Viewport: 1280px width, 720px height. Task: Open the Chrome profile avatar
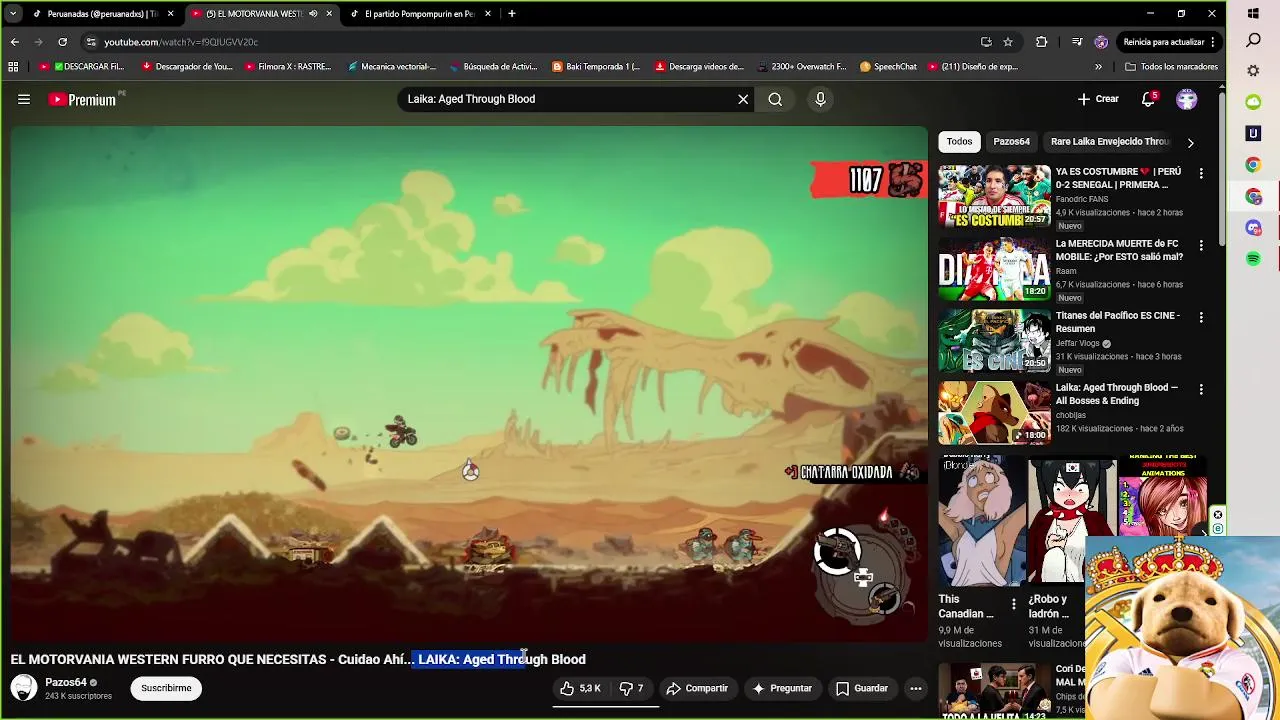tap(1101, 42)
